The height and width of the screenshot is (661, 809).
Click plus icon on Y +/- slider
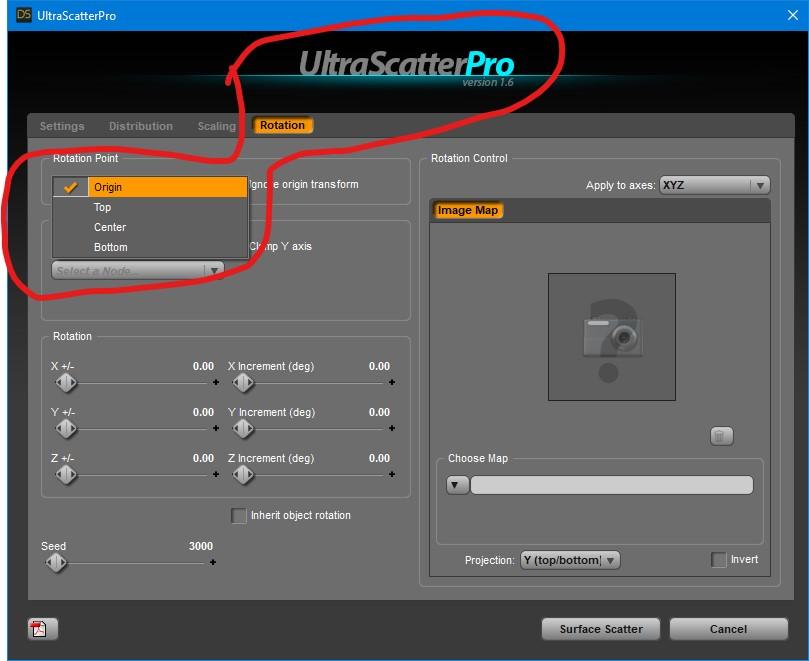(216, 428)
